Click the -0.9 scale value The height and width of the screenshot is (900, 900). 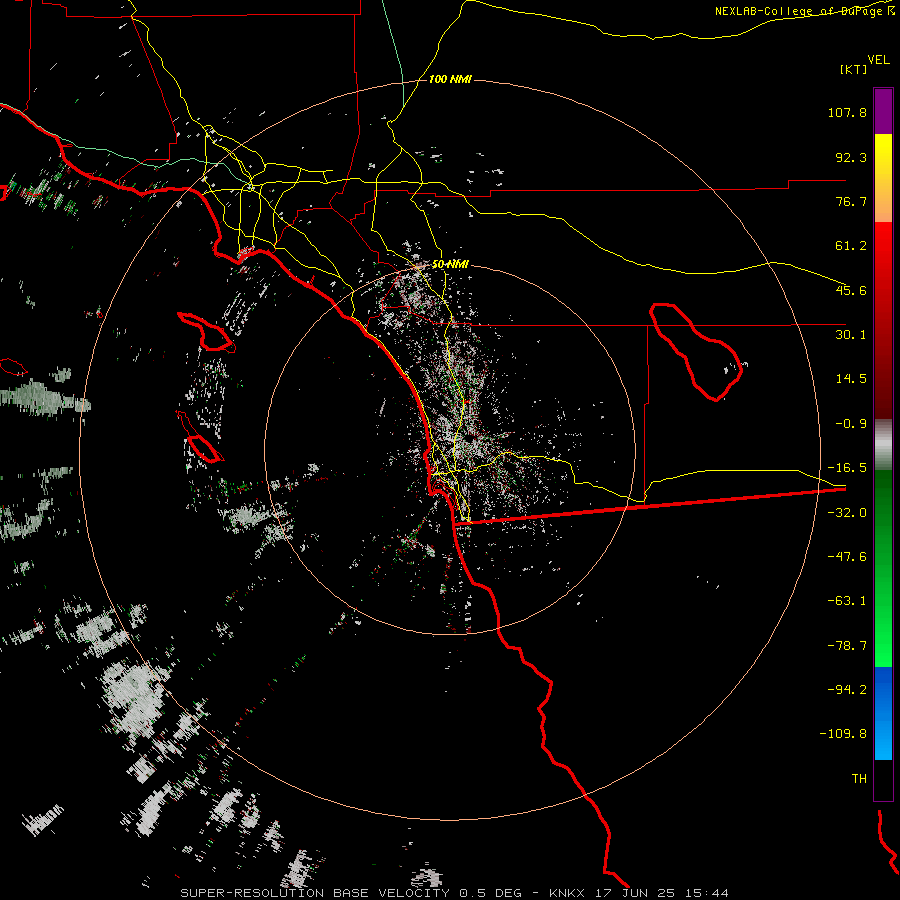click(x=851, y=424)
